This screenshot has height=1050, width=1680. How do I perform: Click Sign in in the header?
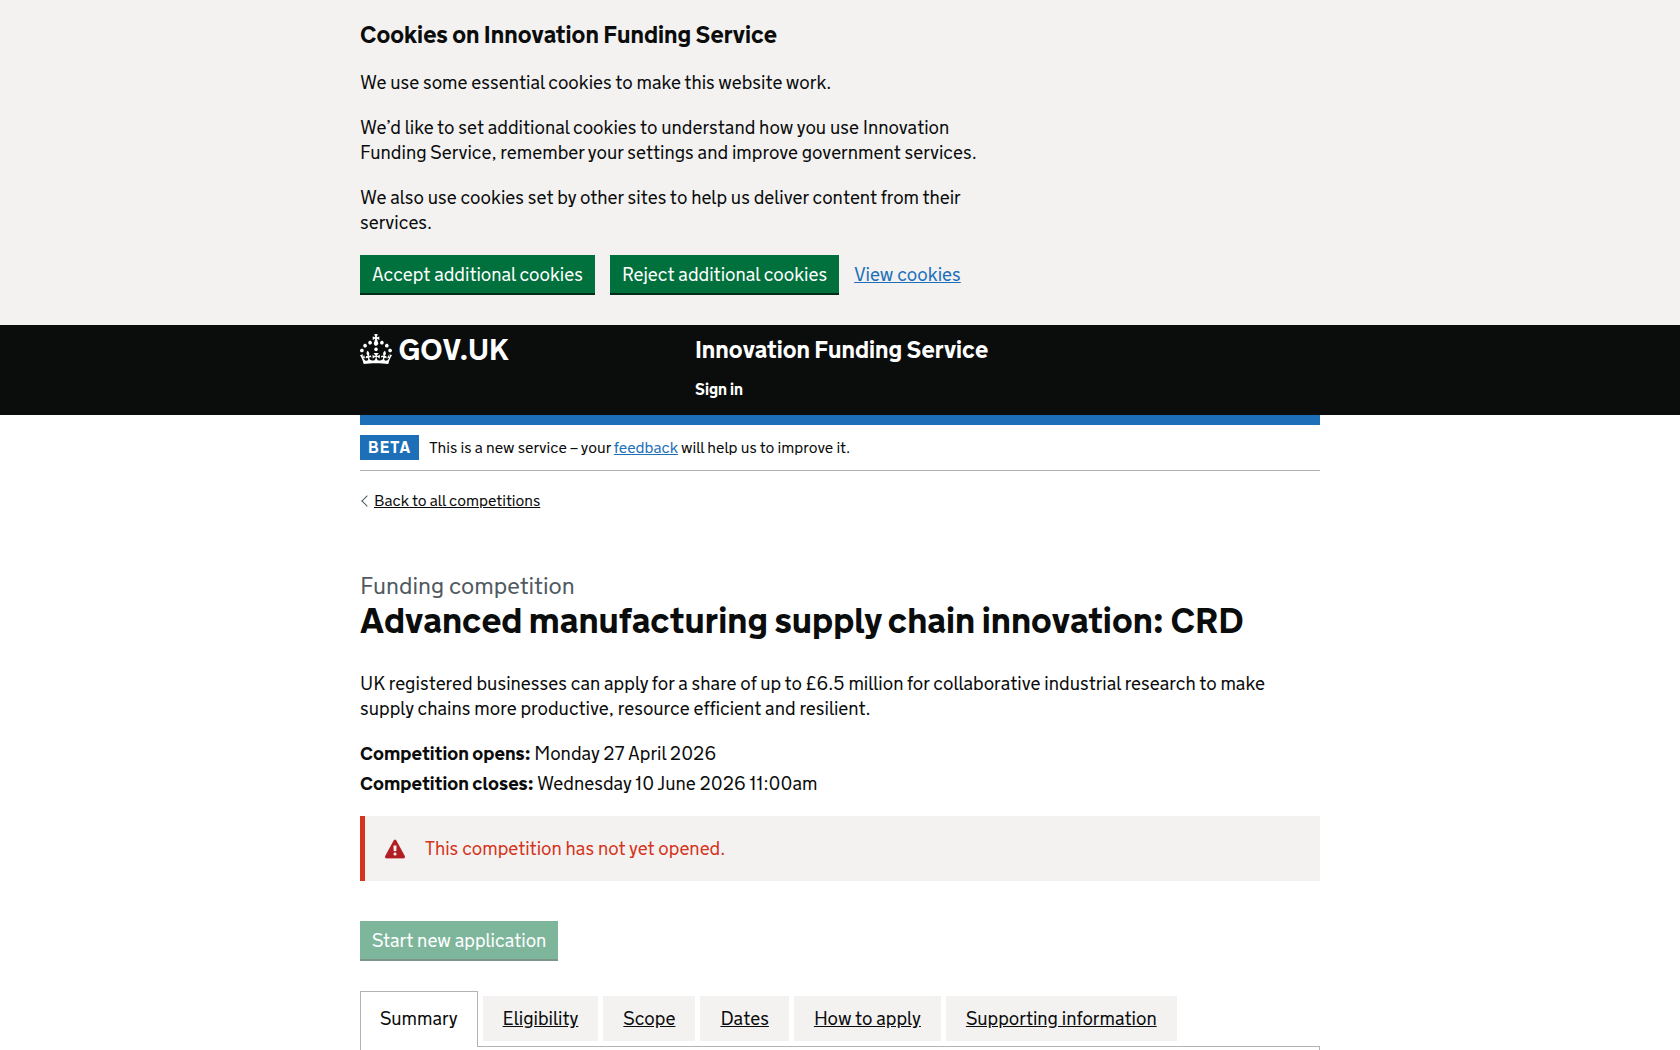click(718, 390)
